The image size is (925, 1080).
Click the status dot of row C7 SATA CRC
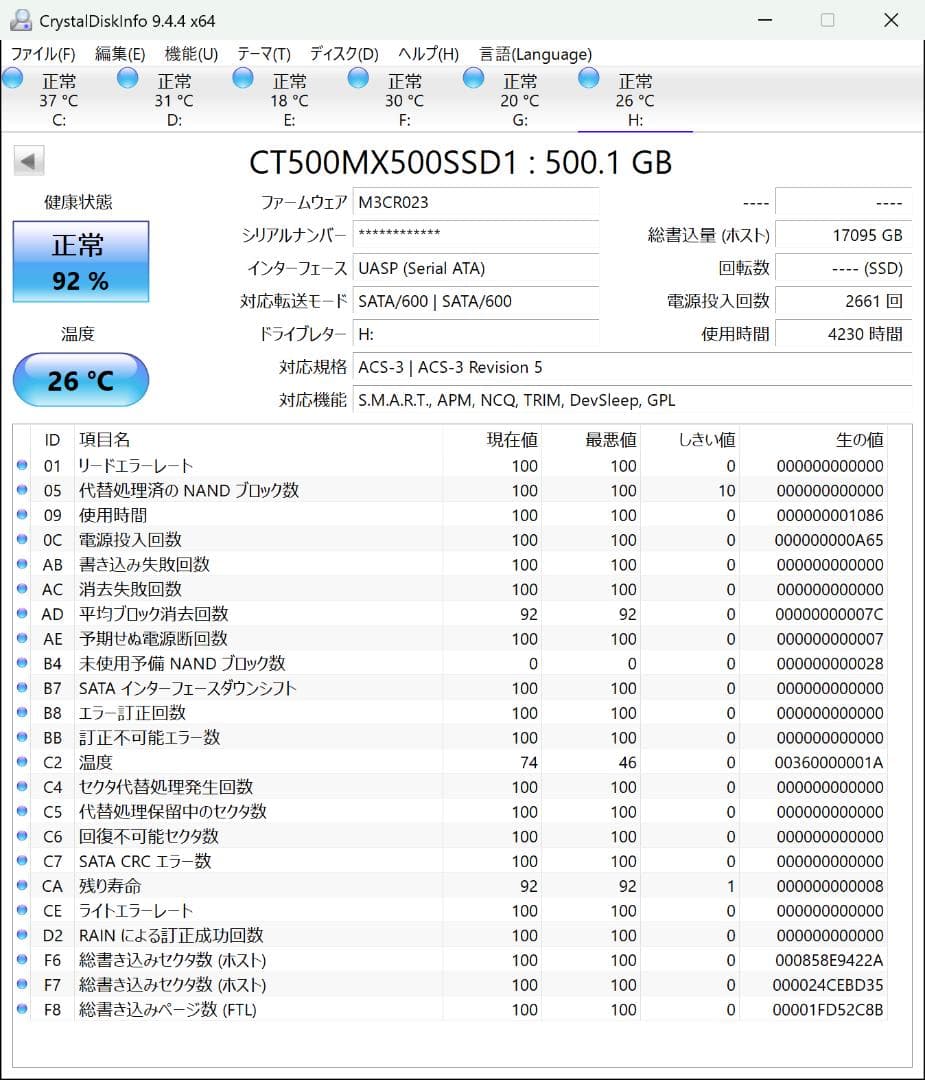click(22, 860)
